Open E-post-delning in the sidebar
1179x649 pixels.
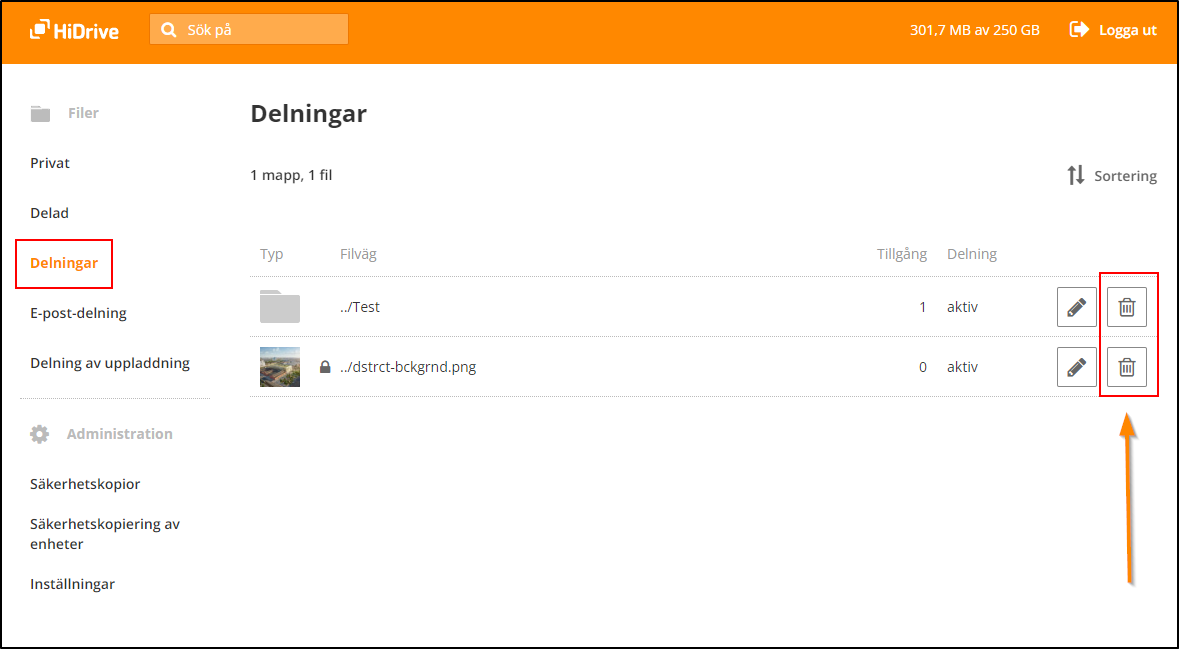click(78, 313)
